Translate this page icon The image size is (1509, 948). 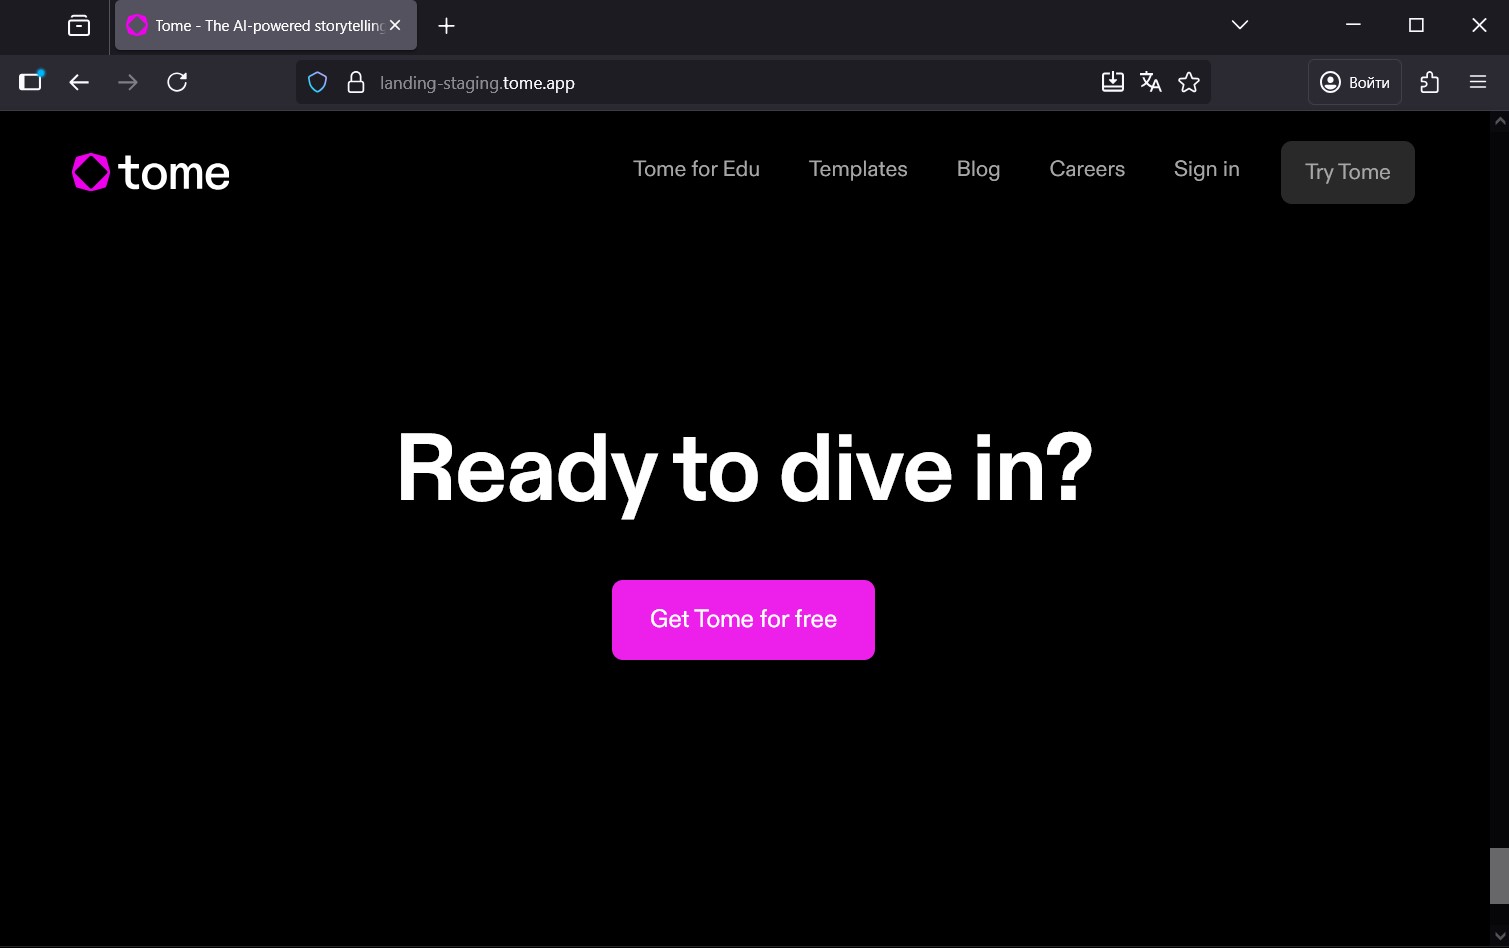click(1151, 82)
